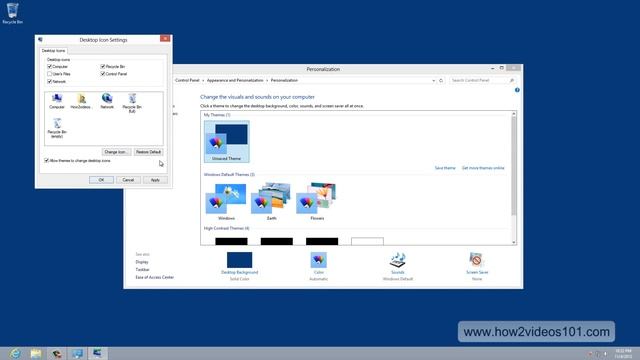Expand the arrow after Control Panel breadcrumb
This screenshot has width=640, height=360.
[203, 80]
